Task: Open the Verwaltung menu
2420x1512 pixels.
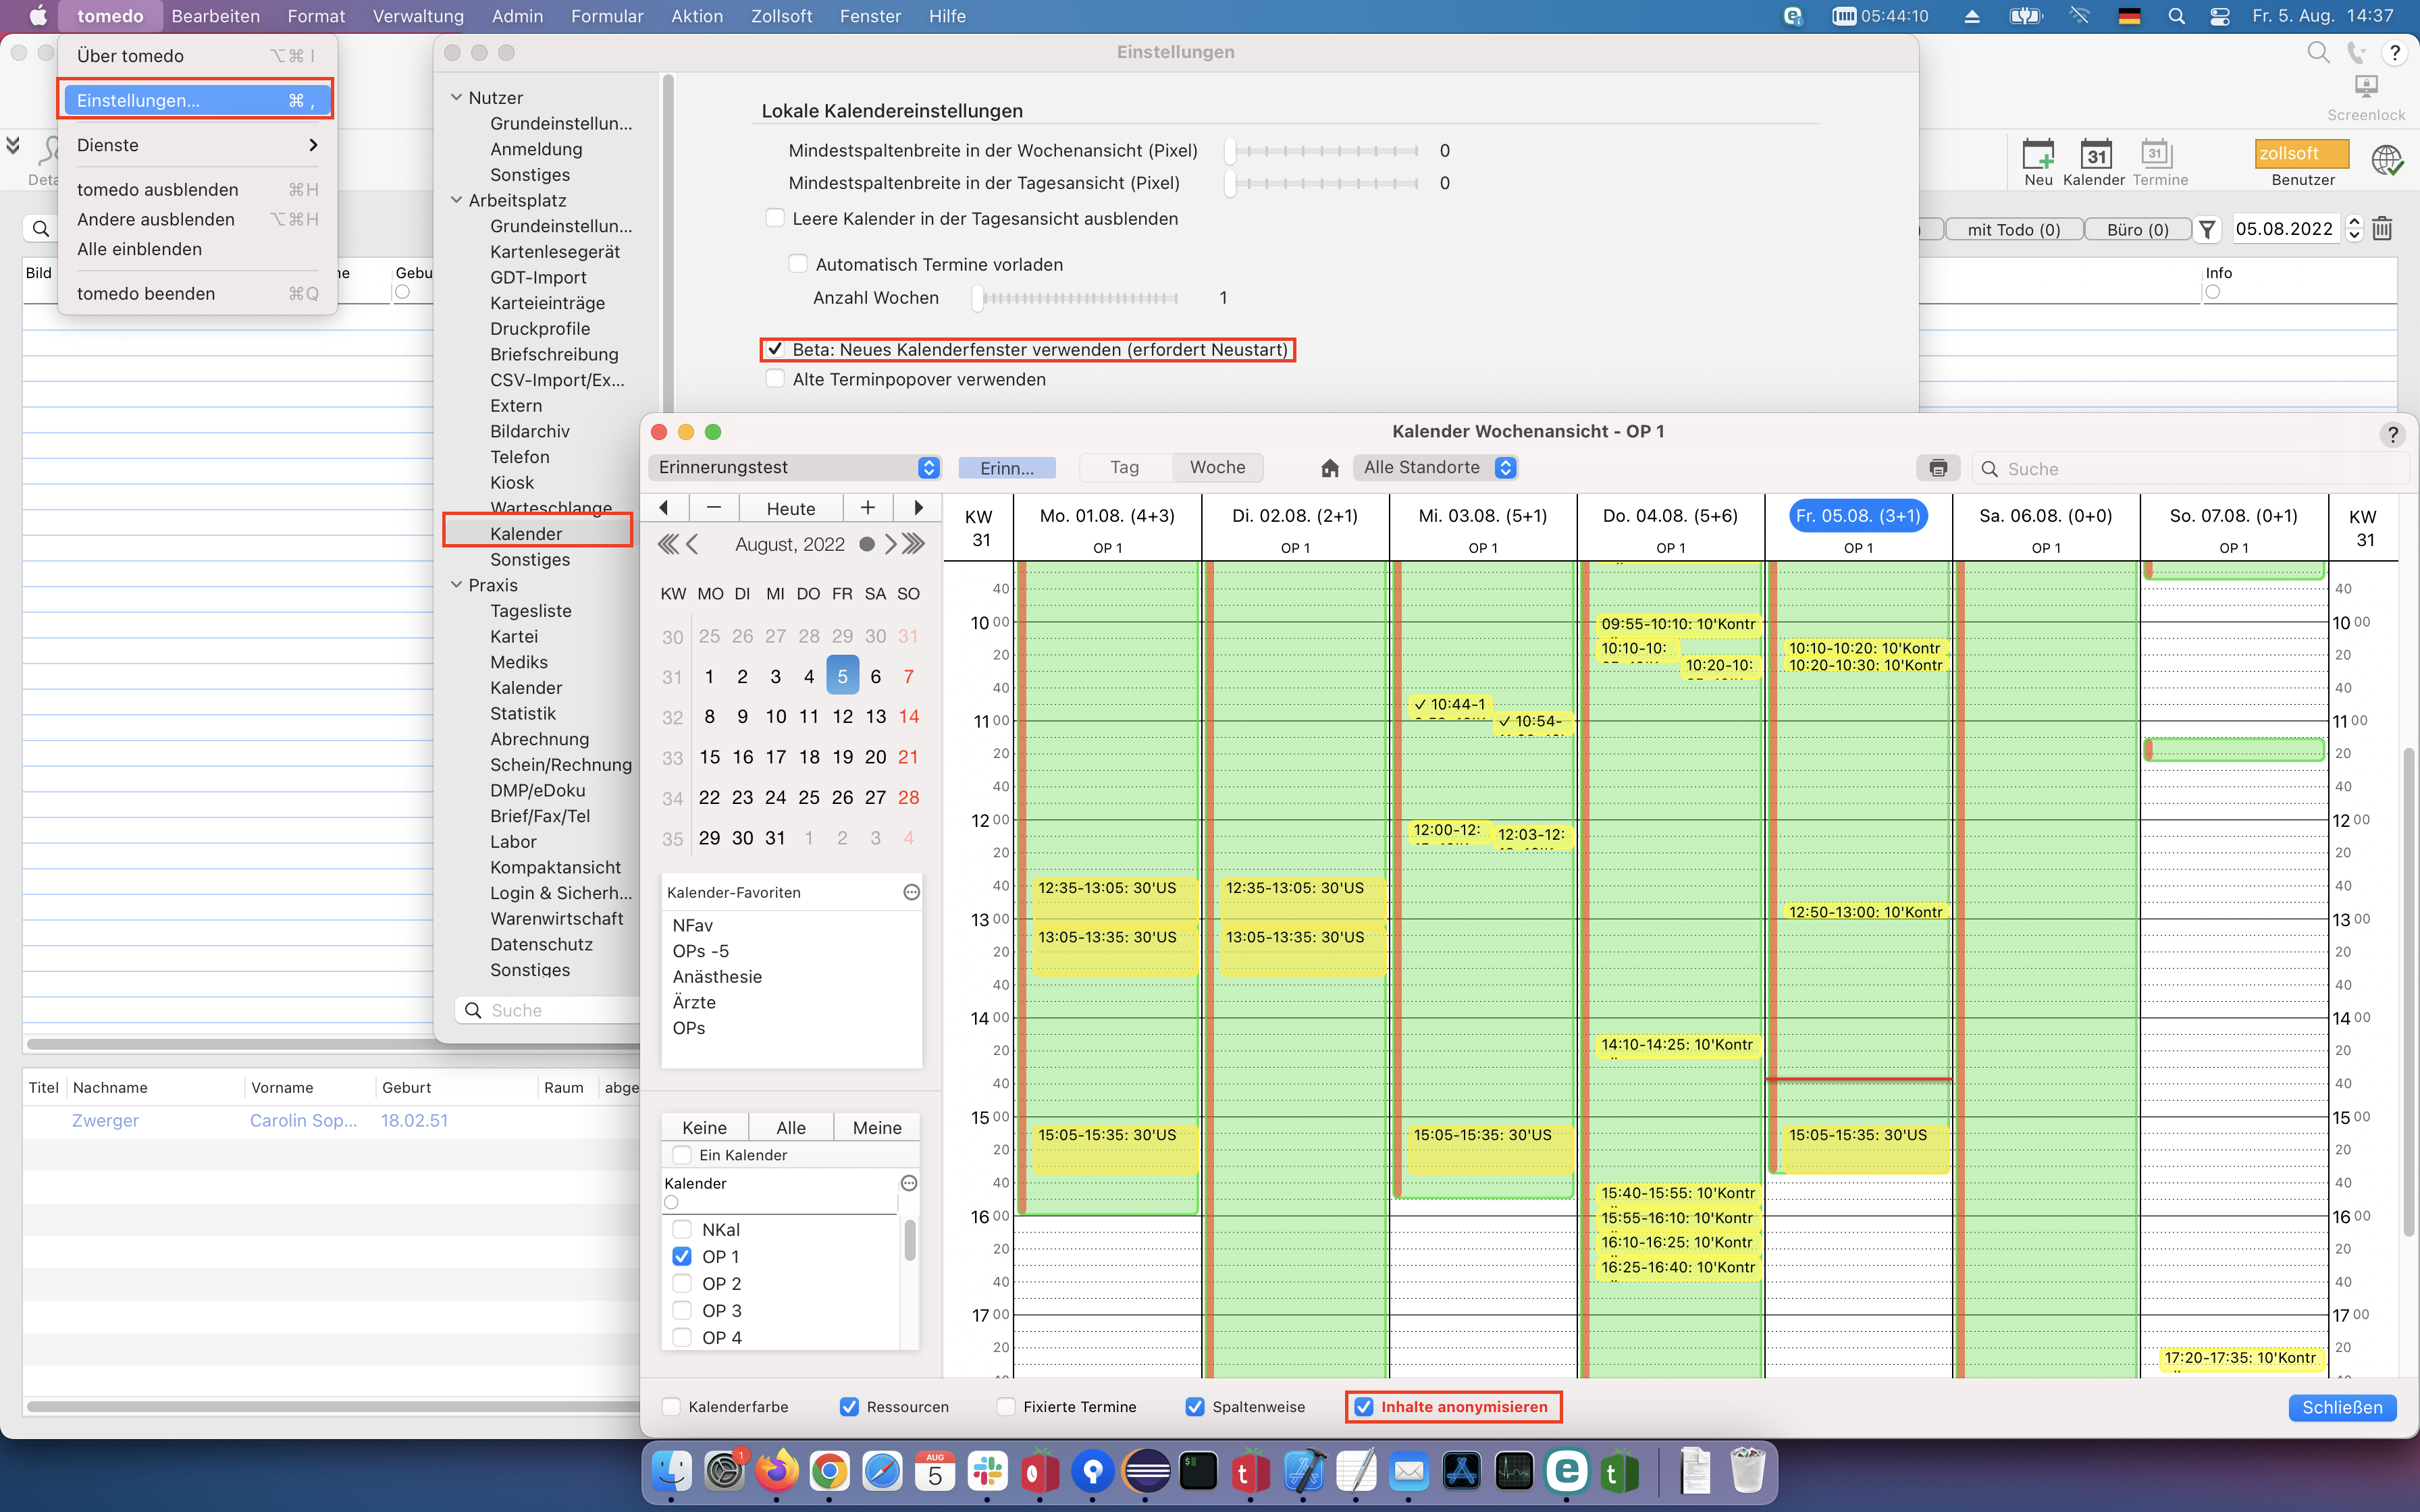Action: click(x=418, y=16)
